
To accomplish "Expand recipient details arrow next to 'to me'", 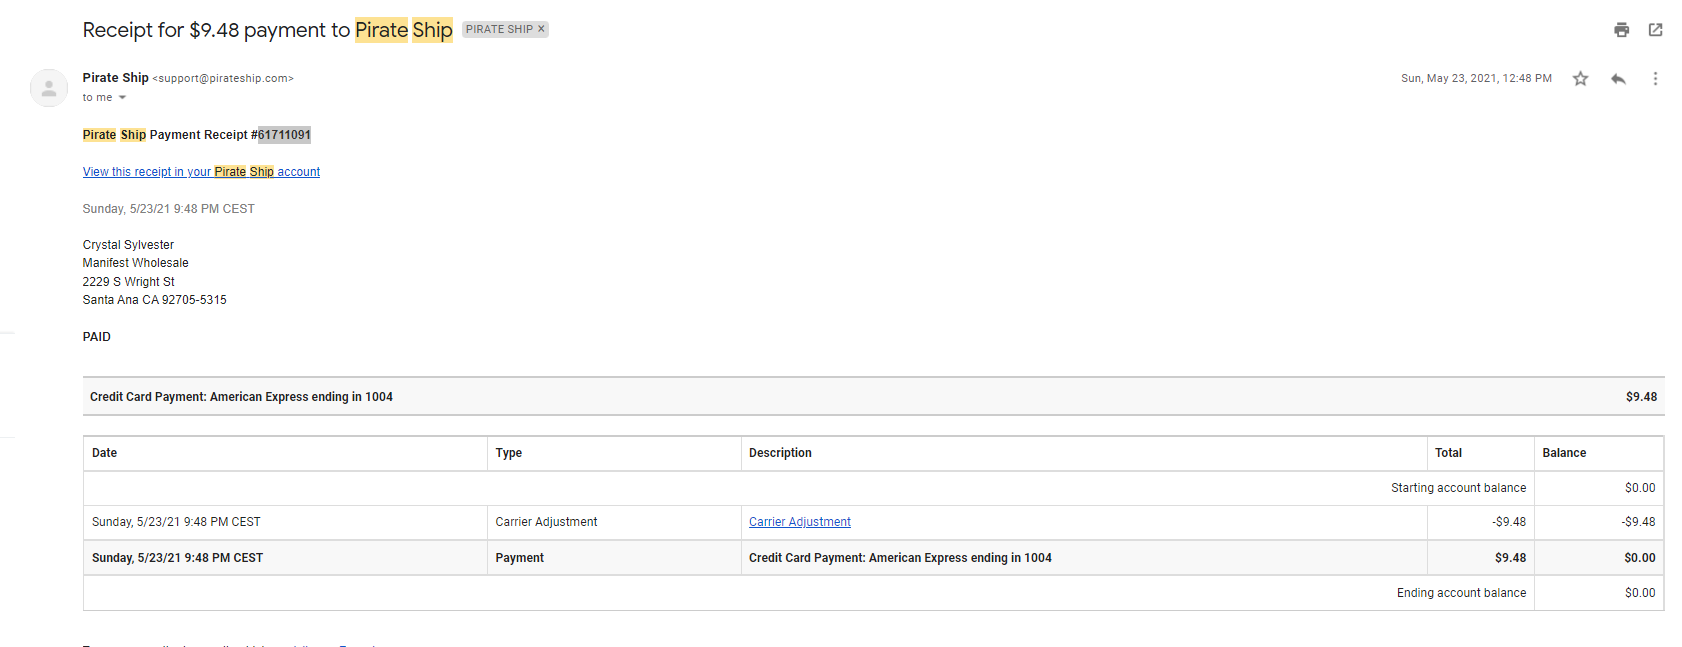I will [x=122, y=98].
